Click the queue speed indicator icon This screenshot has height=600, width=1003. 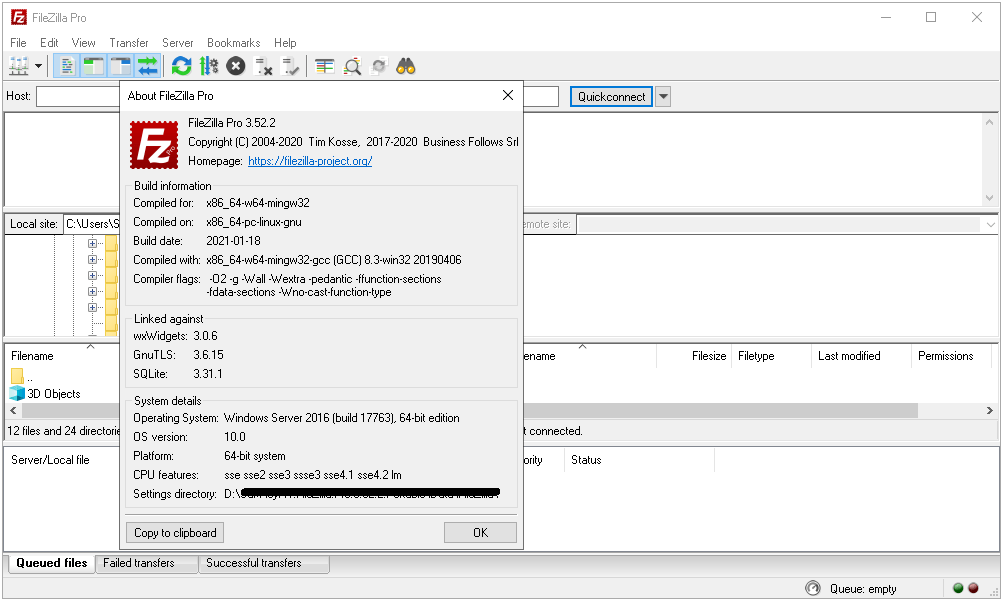coord(813,588)
